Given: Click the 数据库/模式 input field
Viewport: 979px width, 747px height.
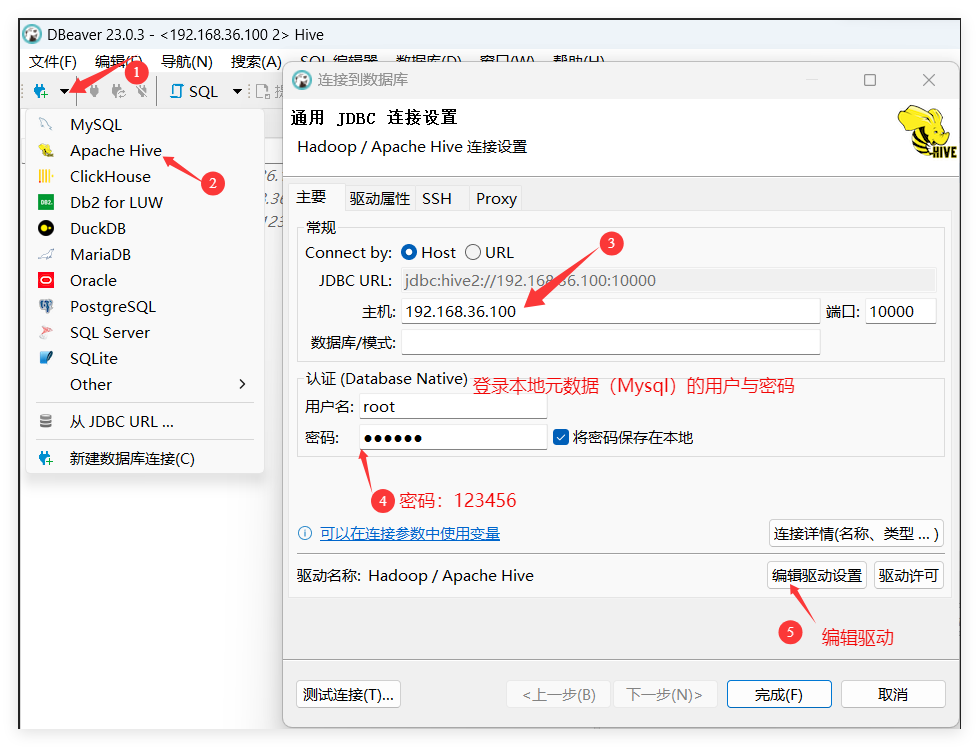Looking at the screenshot, I should [611, 342].
